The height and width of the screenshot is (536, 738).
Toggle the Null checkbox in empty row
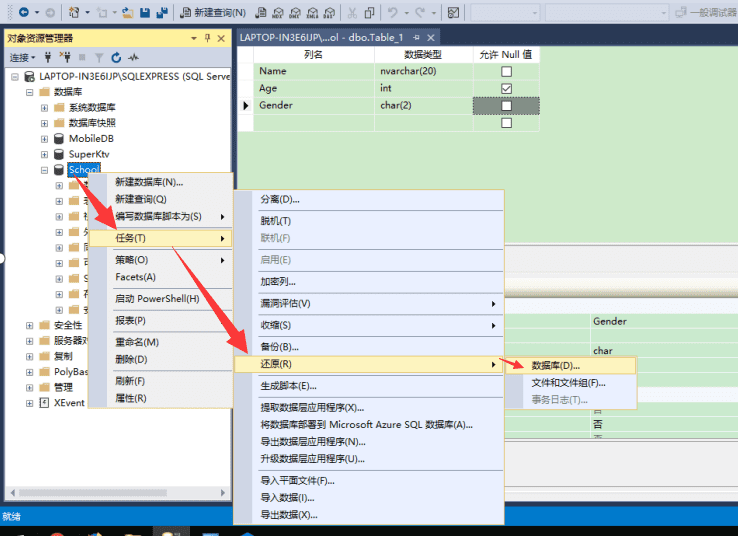click(x=506, y=123)
